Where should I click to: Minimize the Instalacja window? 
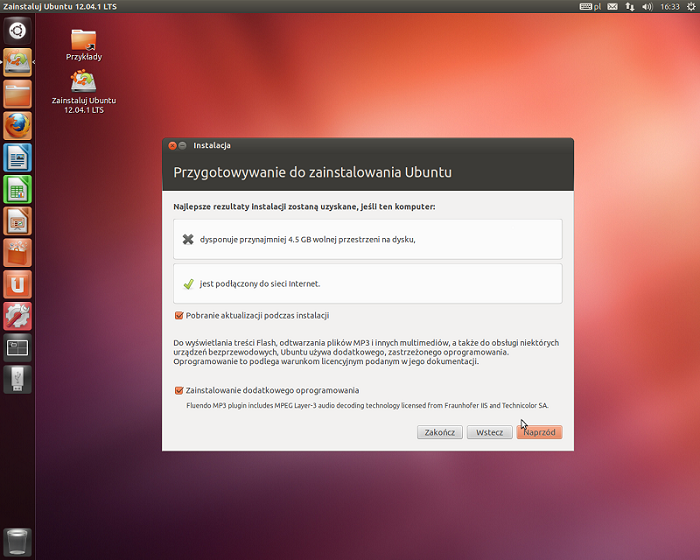[x=183, y=146]
